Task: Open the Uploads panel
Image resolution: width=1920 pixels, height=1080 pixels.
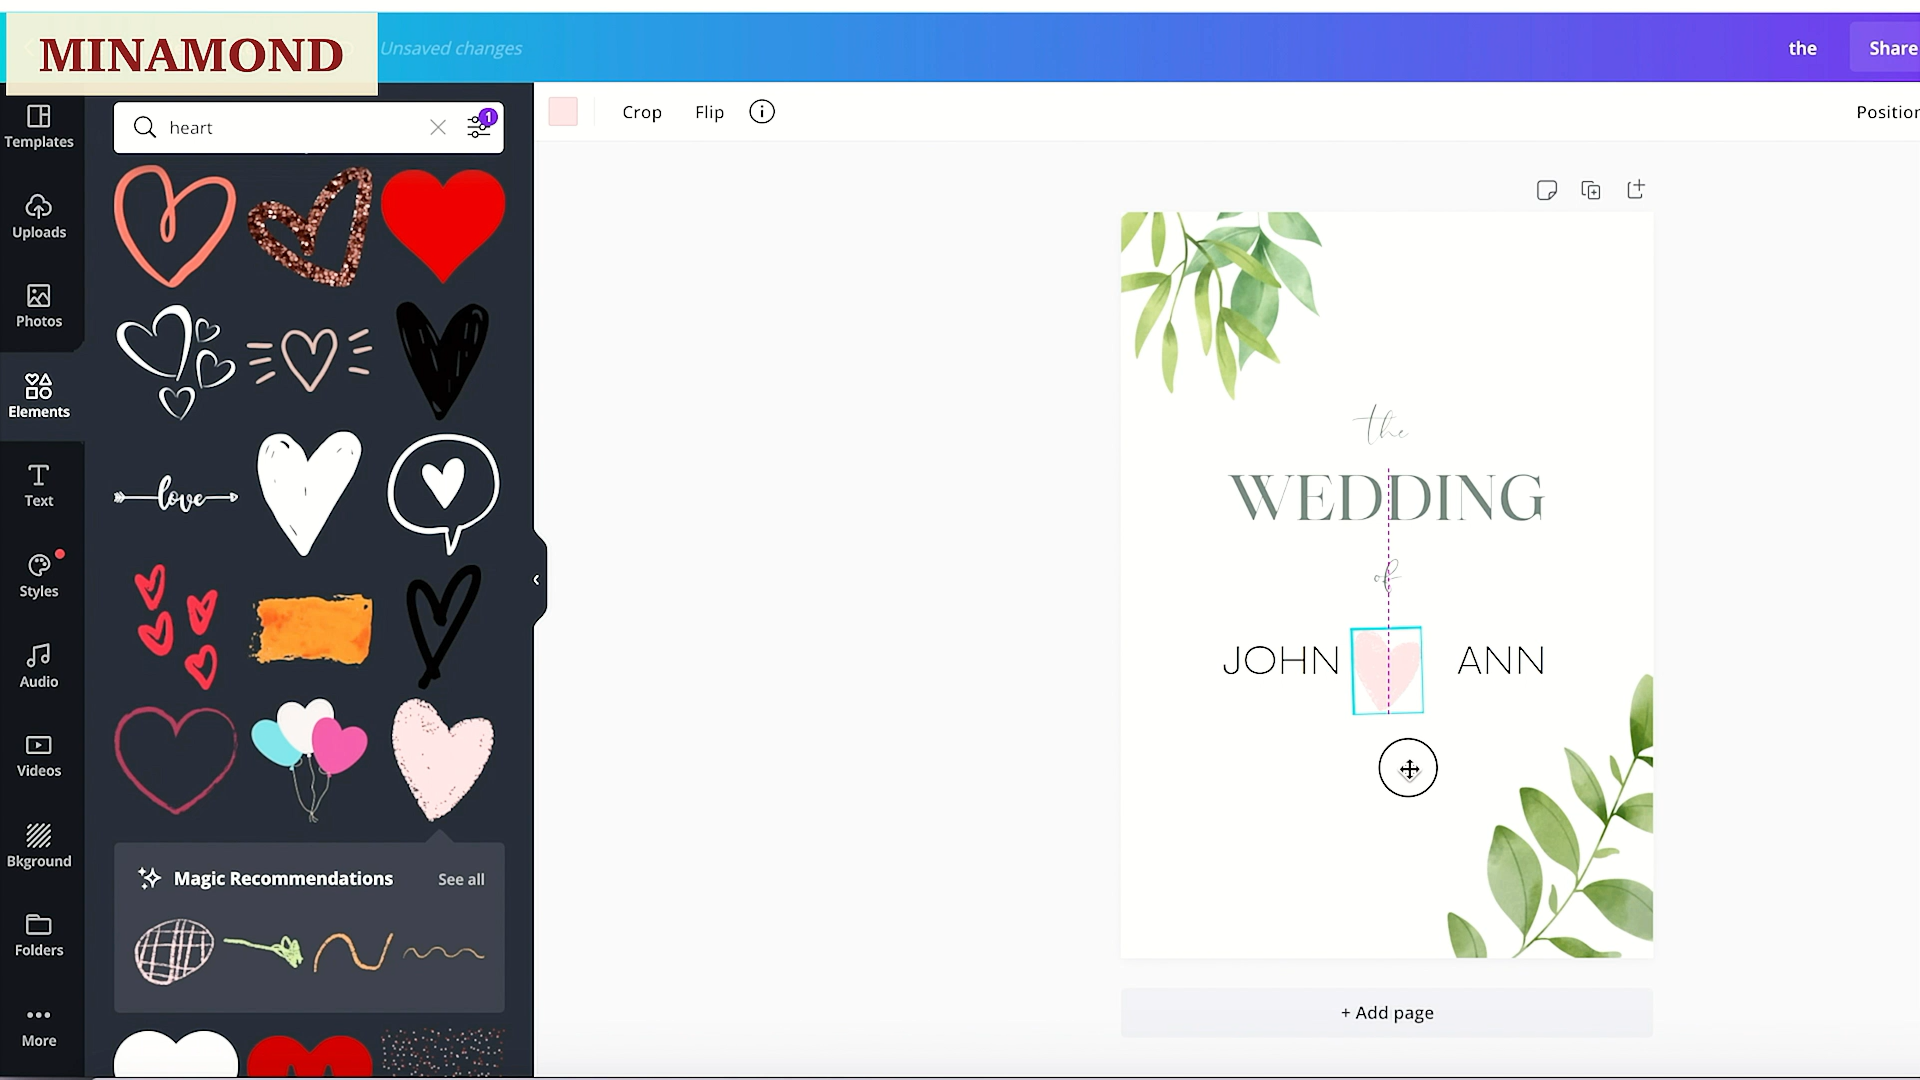Action: (39, 217)
